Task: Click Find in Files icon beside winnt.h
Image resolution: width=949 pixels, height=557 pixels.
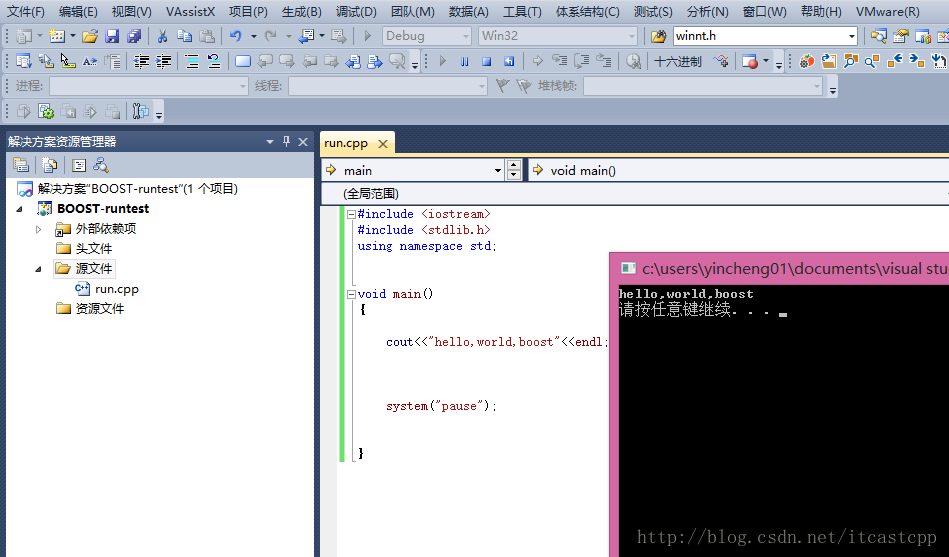Action: click(x=658, y=36)
